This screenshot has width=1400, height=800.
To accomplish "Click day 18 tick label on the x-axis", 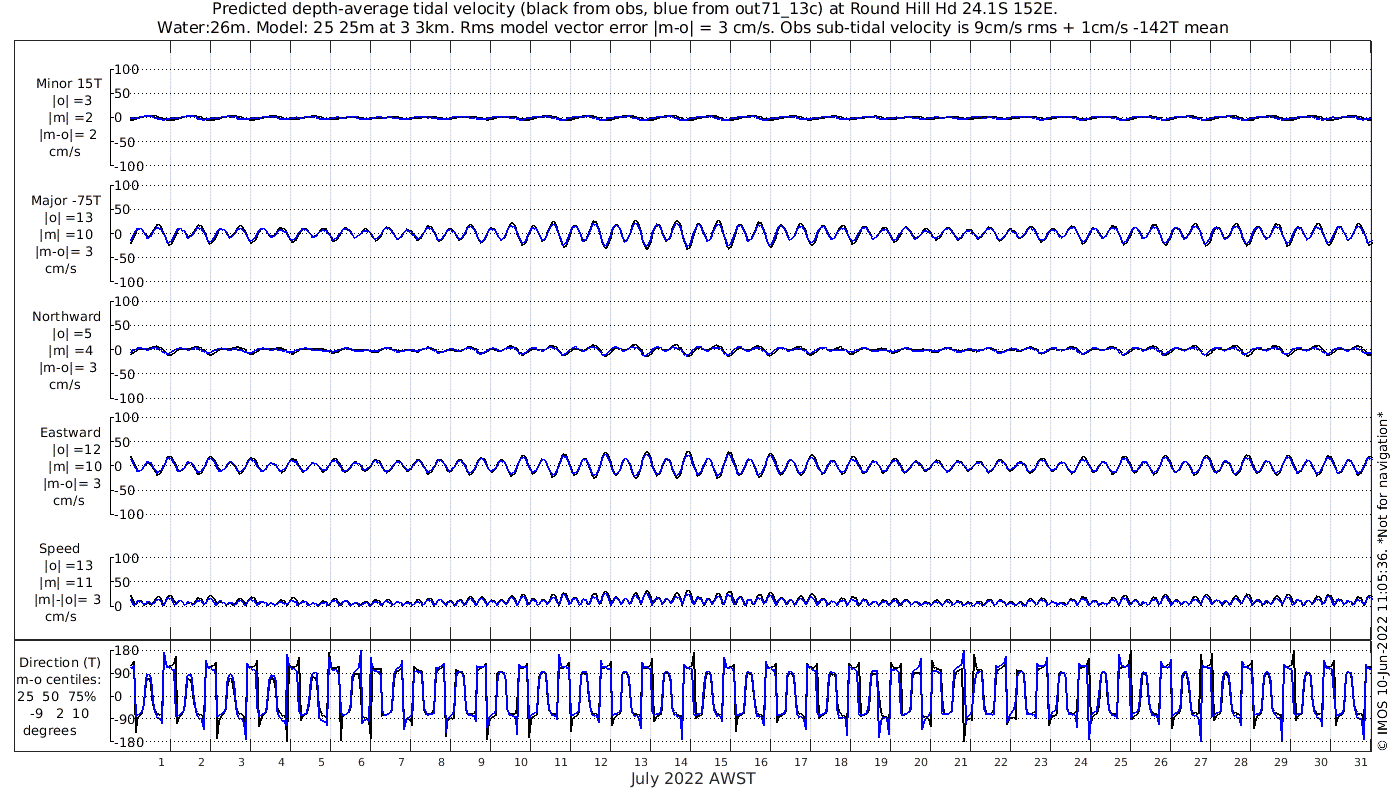I will [841, 761].
